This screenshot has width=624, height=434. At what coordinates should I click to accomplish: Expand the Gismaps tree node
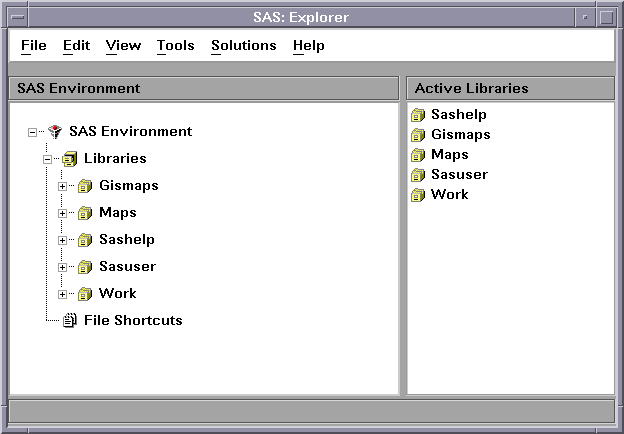tap(62, 186)
